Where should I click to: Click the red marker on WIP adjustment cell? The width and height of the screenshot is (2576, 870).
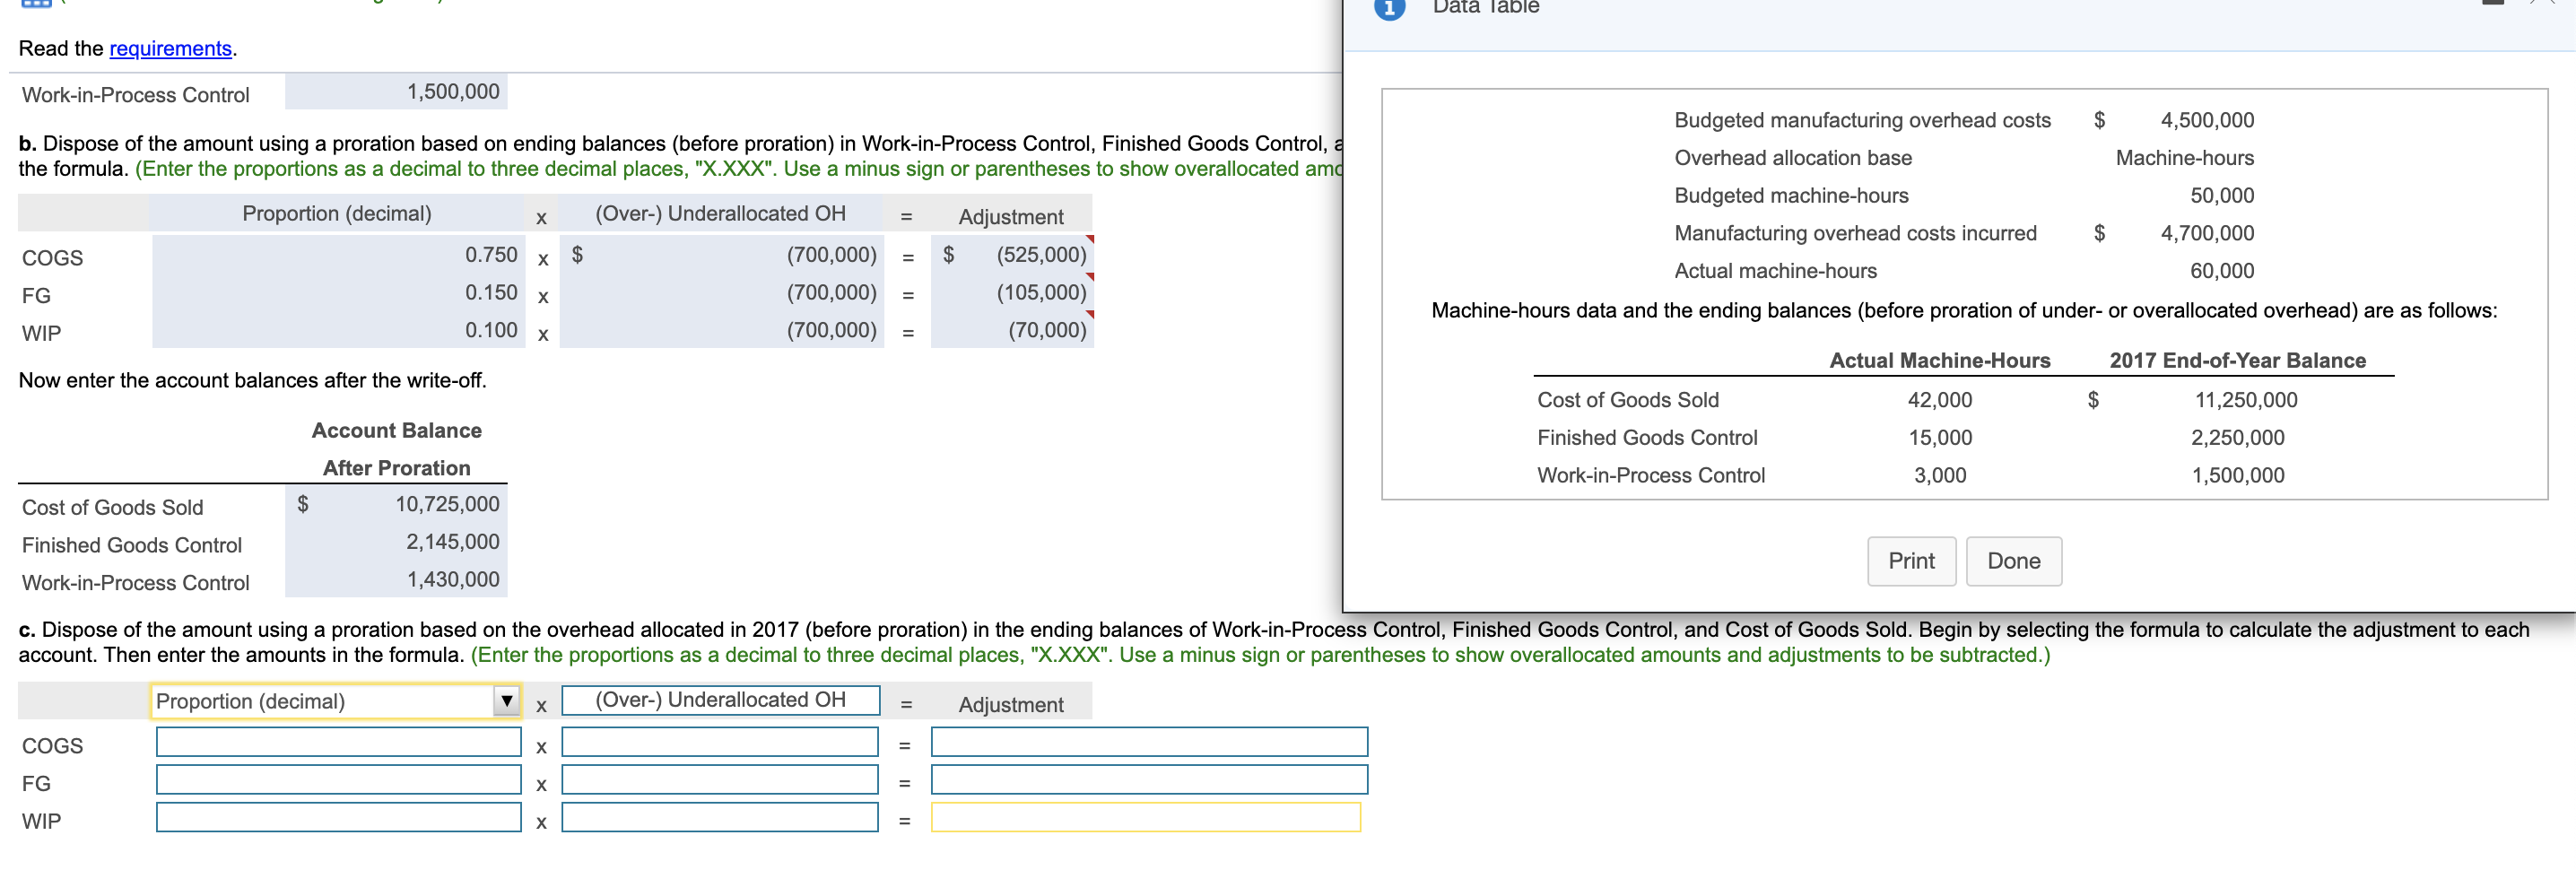(x=1090, y=315)
